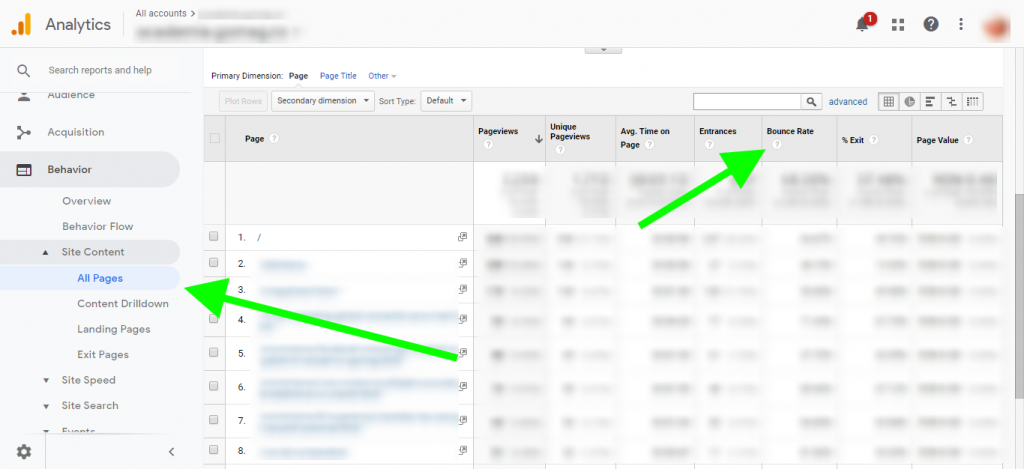Open row 2 page link-out icon
Image resolution: width=1024 pixels, height=469 pixels.
(462, 263)
